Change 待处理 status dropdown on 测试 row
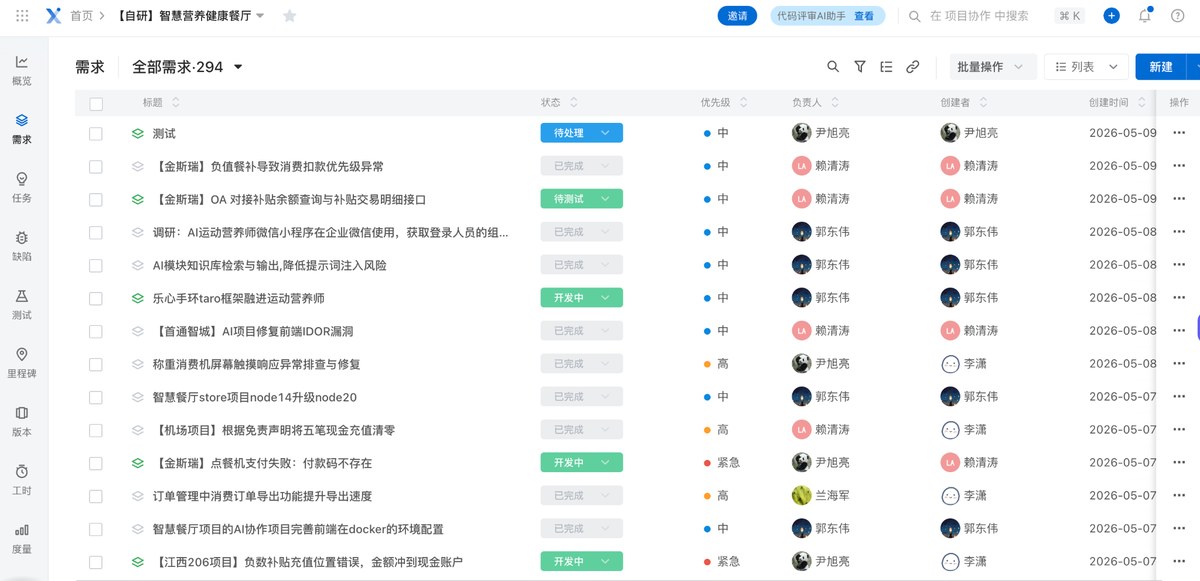This screenshot has height=581, width=1200. (x=581, y=133)
